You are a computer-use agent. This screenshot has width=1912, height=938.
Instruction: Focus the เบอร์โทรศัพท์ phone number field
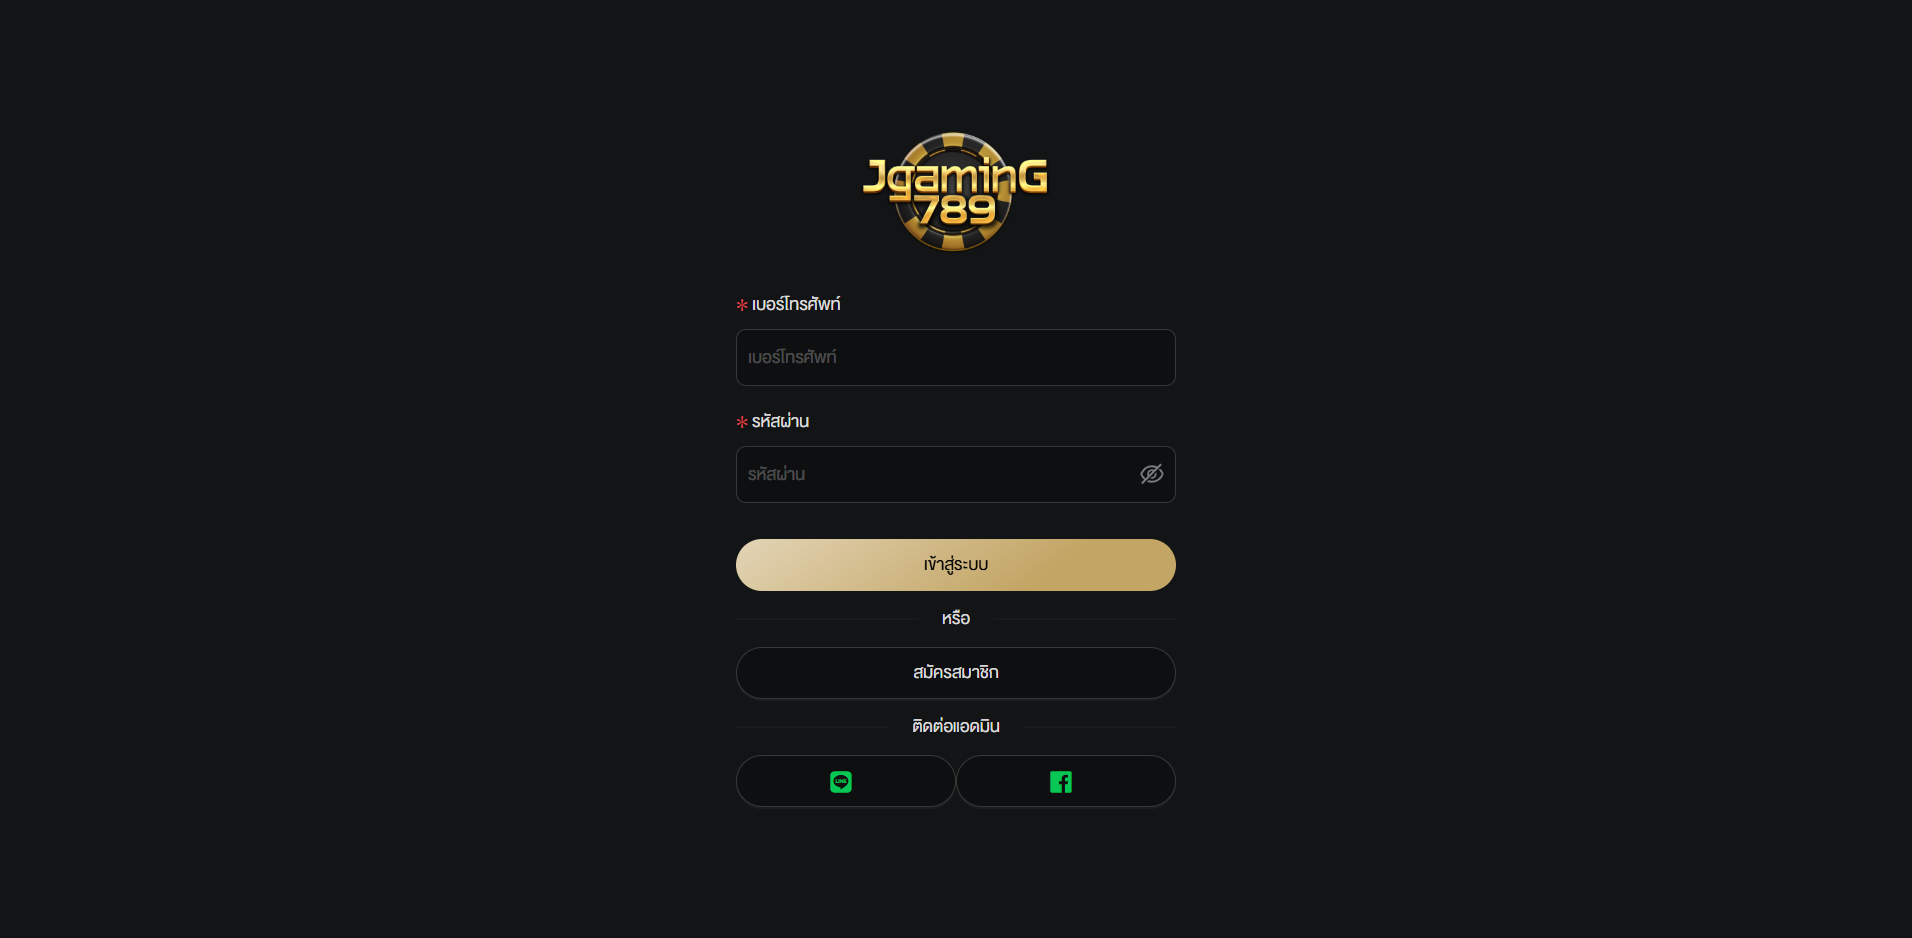(956, 357)
